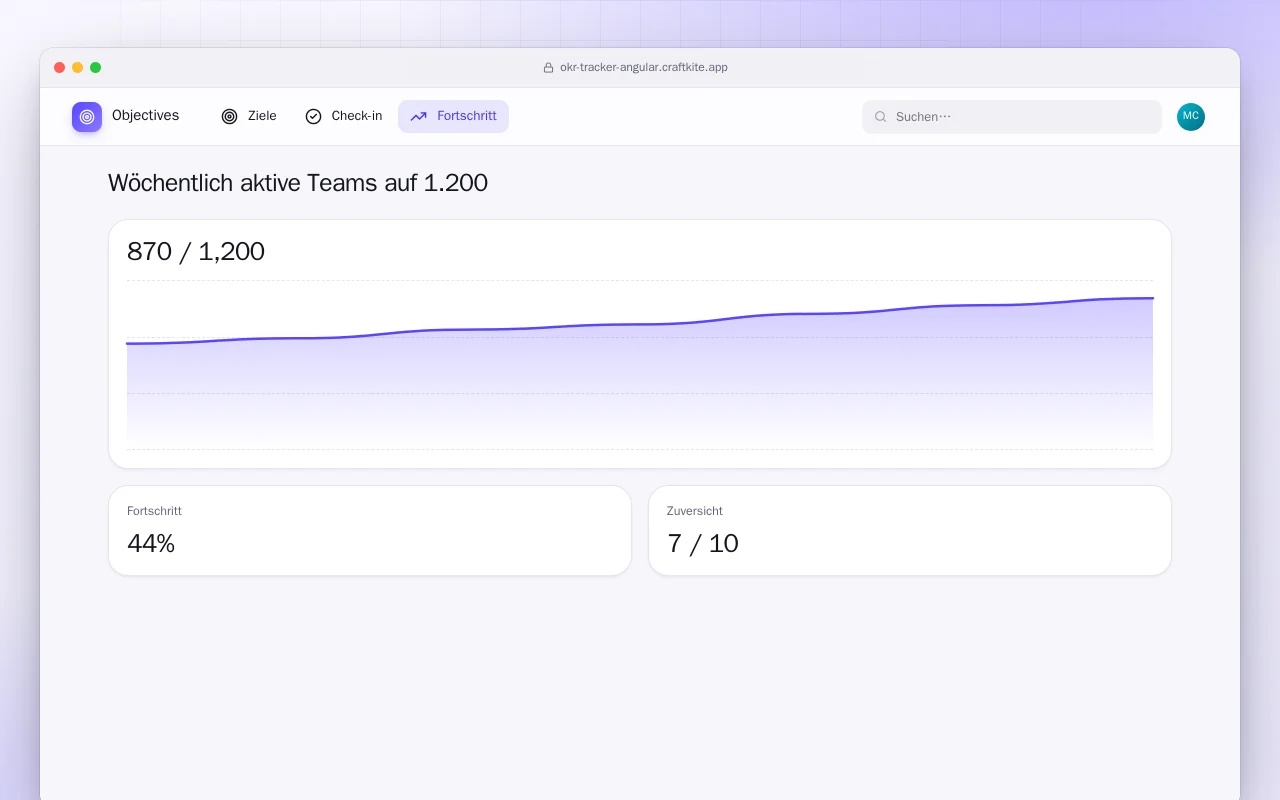This screenshot has width=1280, height=800.
Task: Close the browser window with red button
Action: coord(60,68)
